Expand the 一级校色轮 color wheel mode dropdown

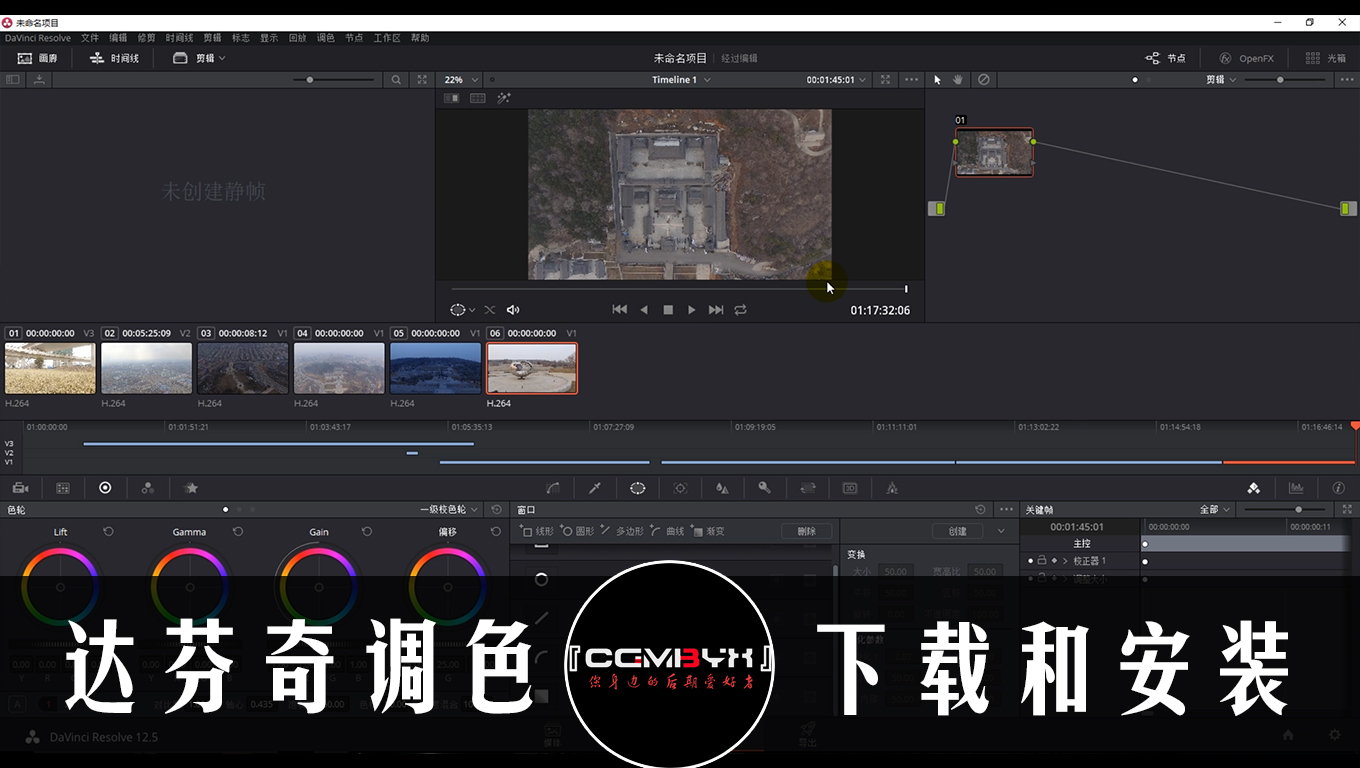(449, 510)
